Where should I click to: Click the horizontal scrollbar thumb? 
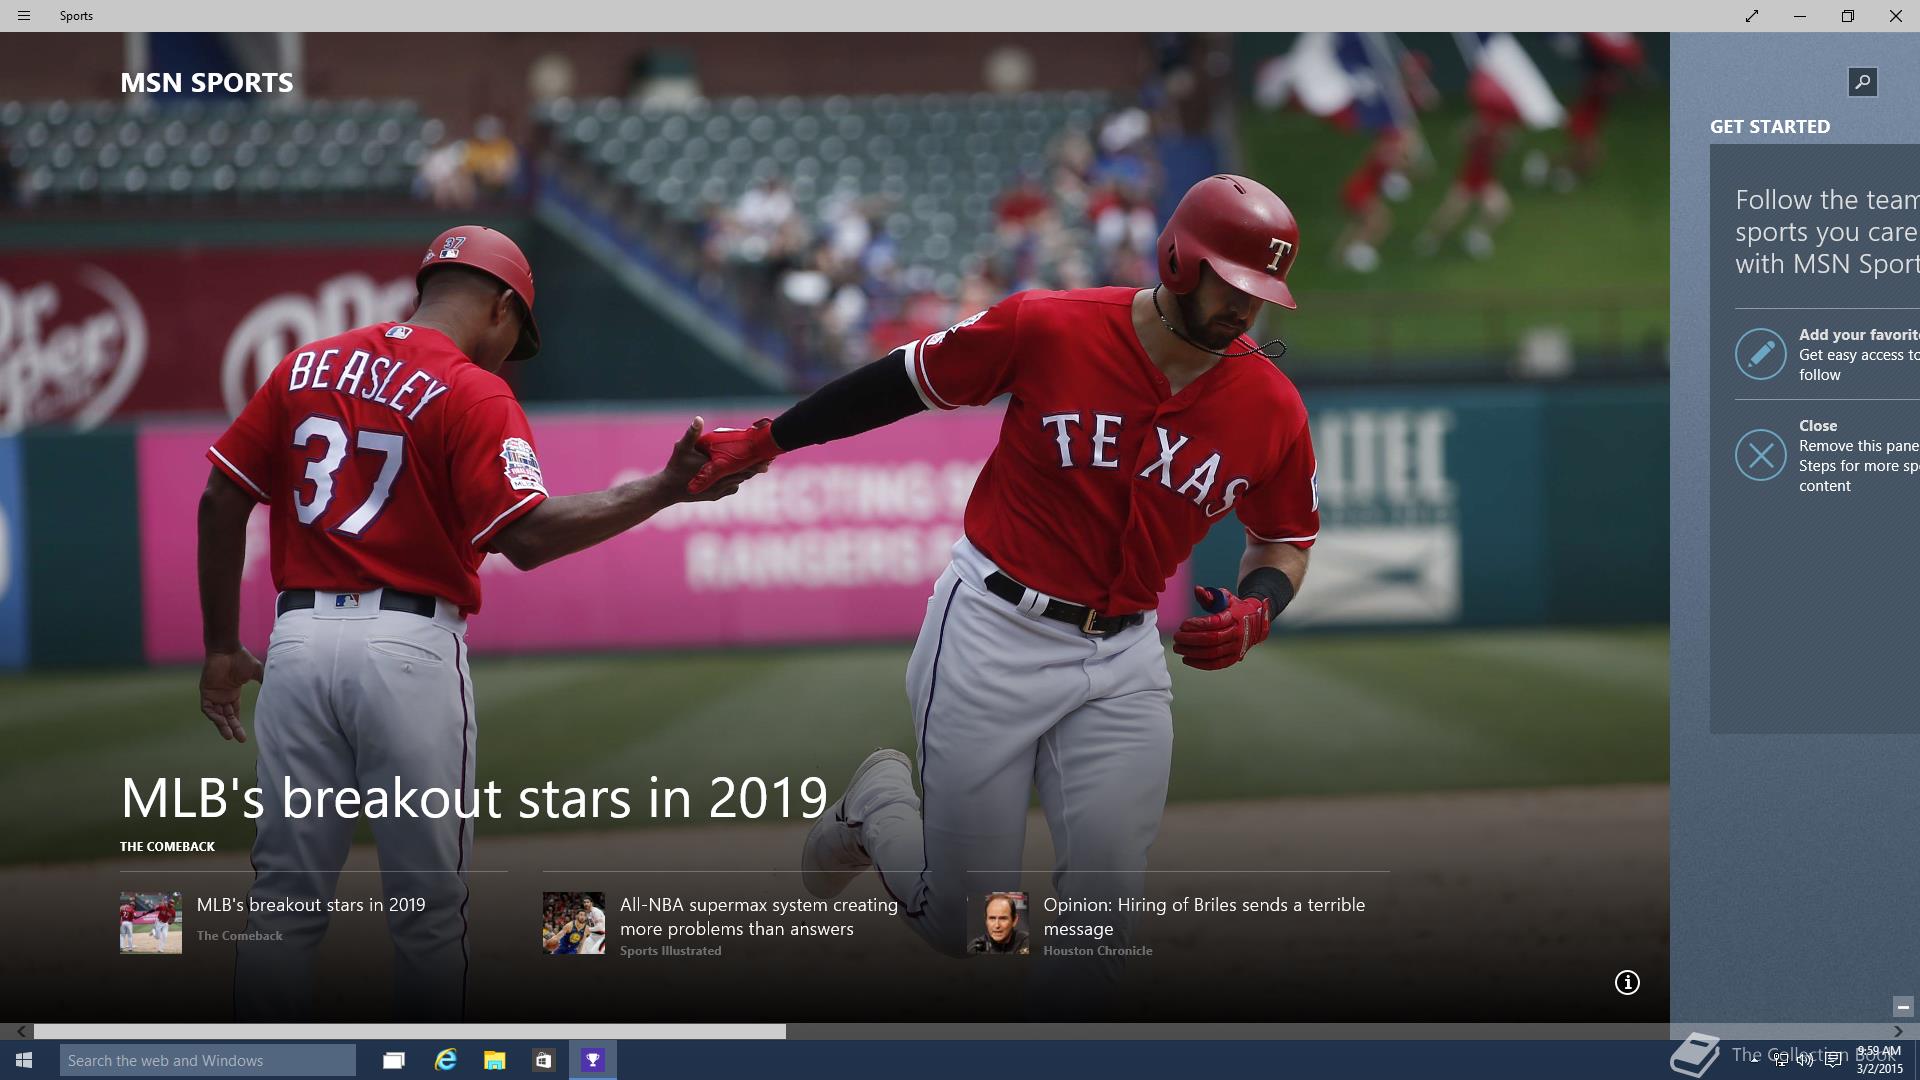point(410,1031)
